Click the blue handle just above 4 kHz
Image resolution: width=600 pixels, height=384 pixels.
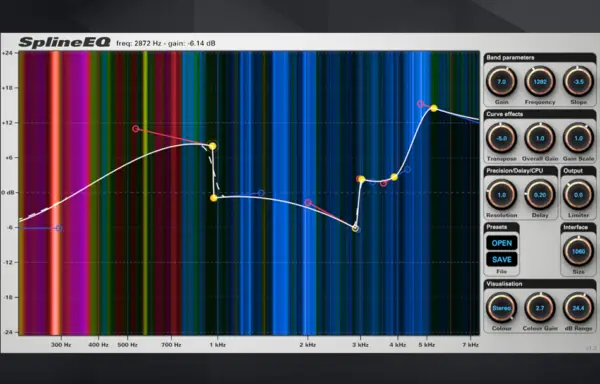coord(408,169)
